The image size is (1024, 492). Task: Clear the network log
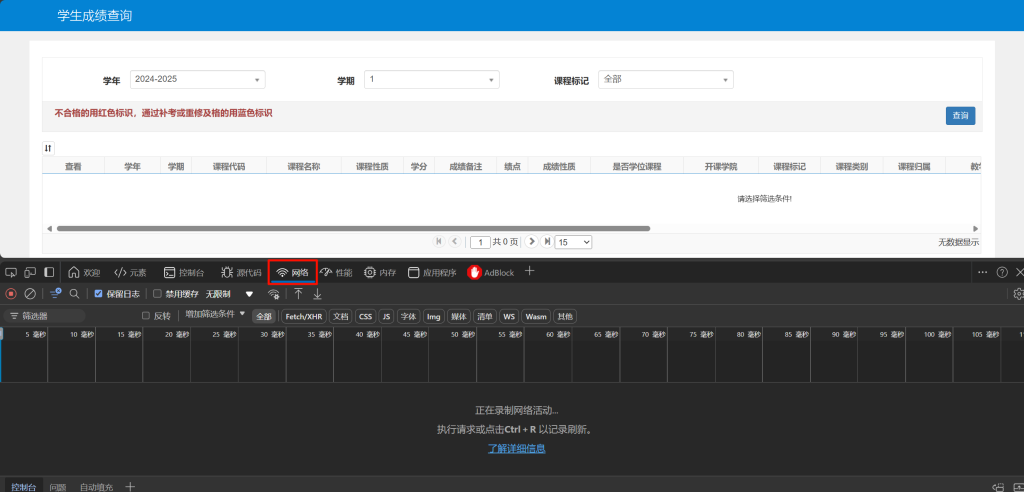pyautogui.click(x=30, y=294)
